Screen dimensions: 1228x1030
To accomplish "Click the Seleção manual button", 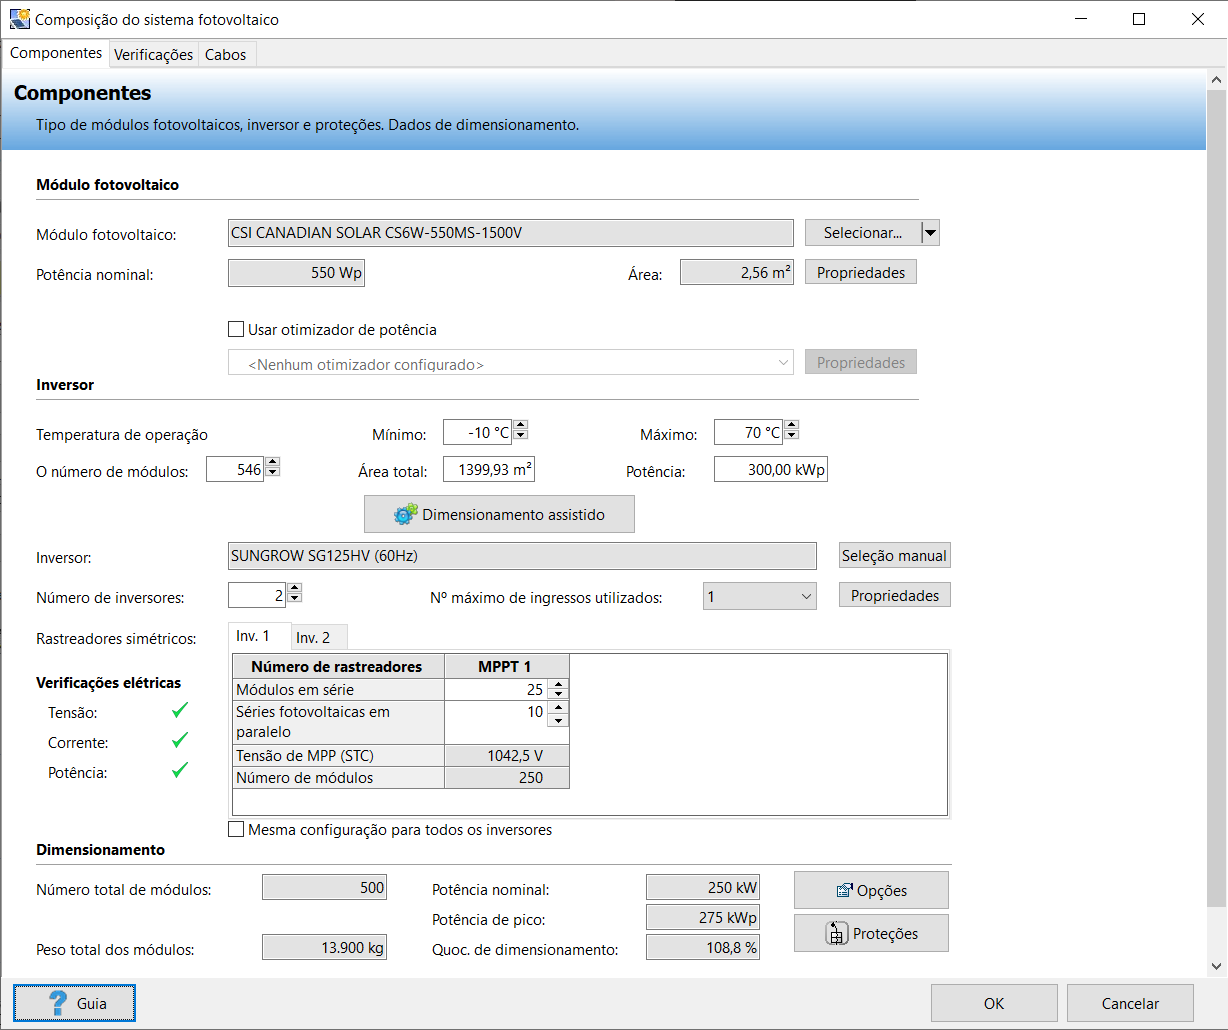I will coord(894,556).
